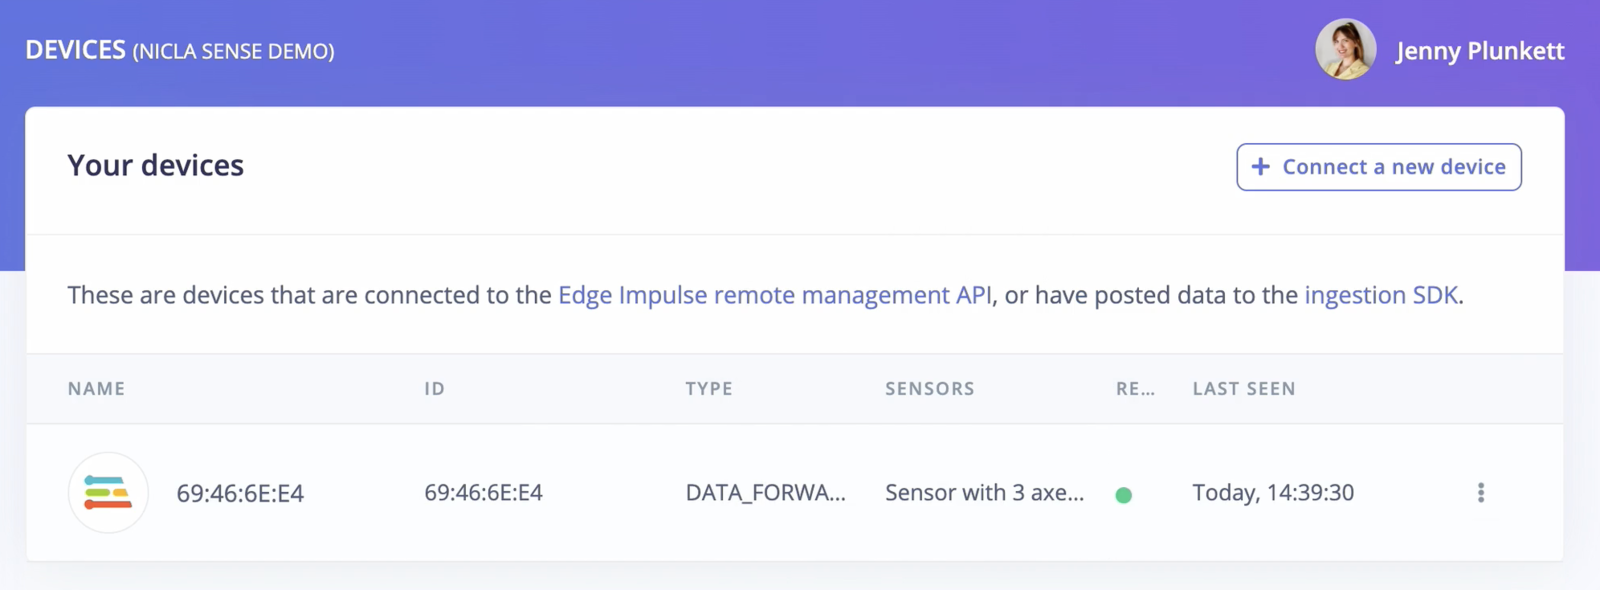The image size is (1600, 590).
Task: Click the Connect a new device button
Action: [x=1379, y=167]
